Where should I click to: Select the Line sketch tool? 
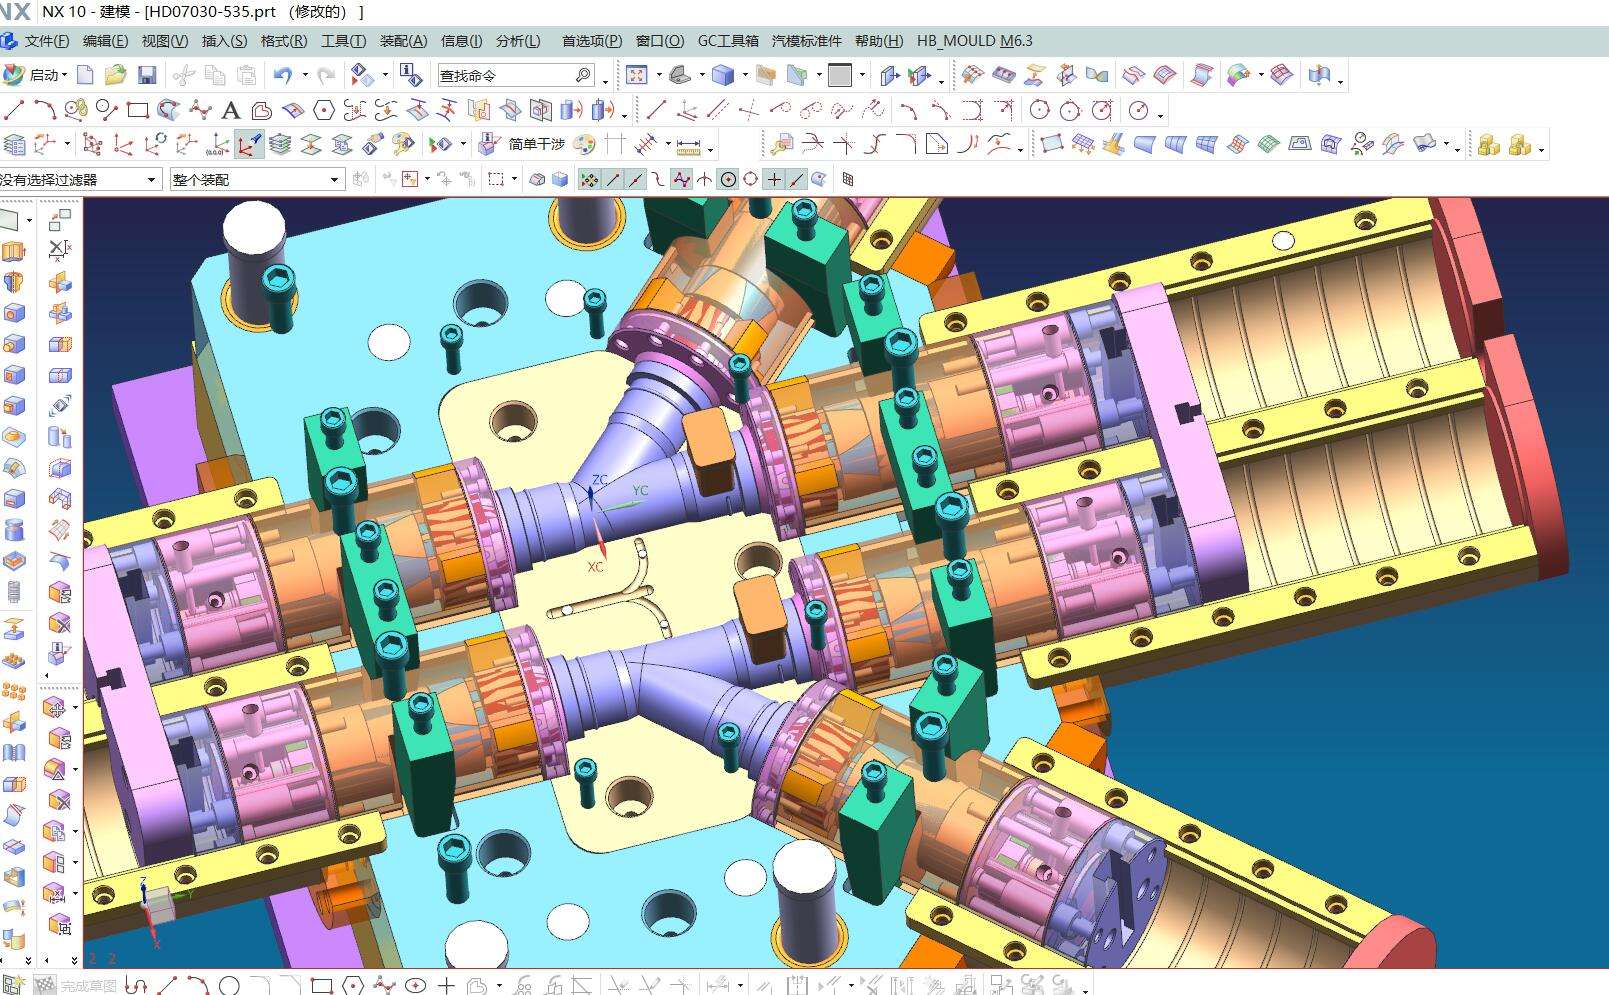pyautogui.click(x=14, y=110)
